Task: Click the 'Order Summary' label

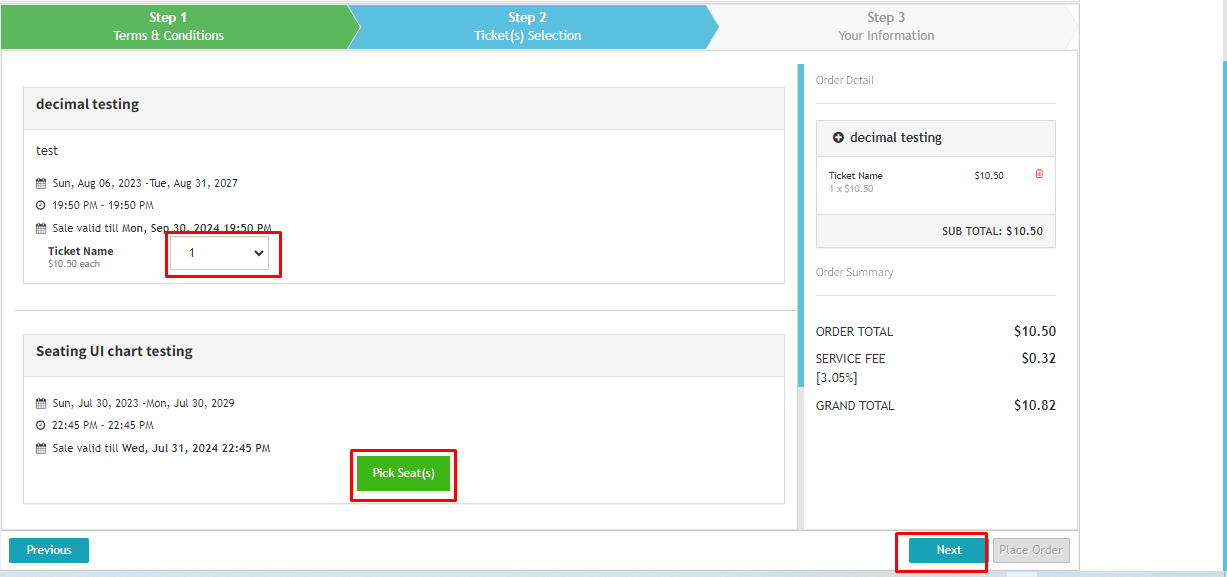Action: tap(855, 272)
